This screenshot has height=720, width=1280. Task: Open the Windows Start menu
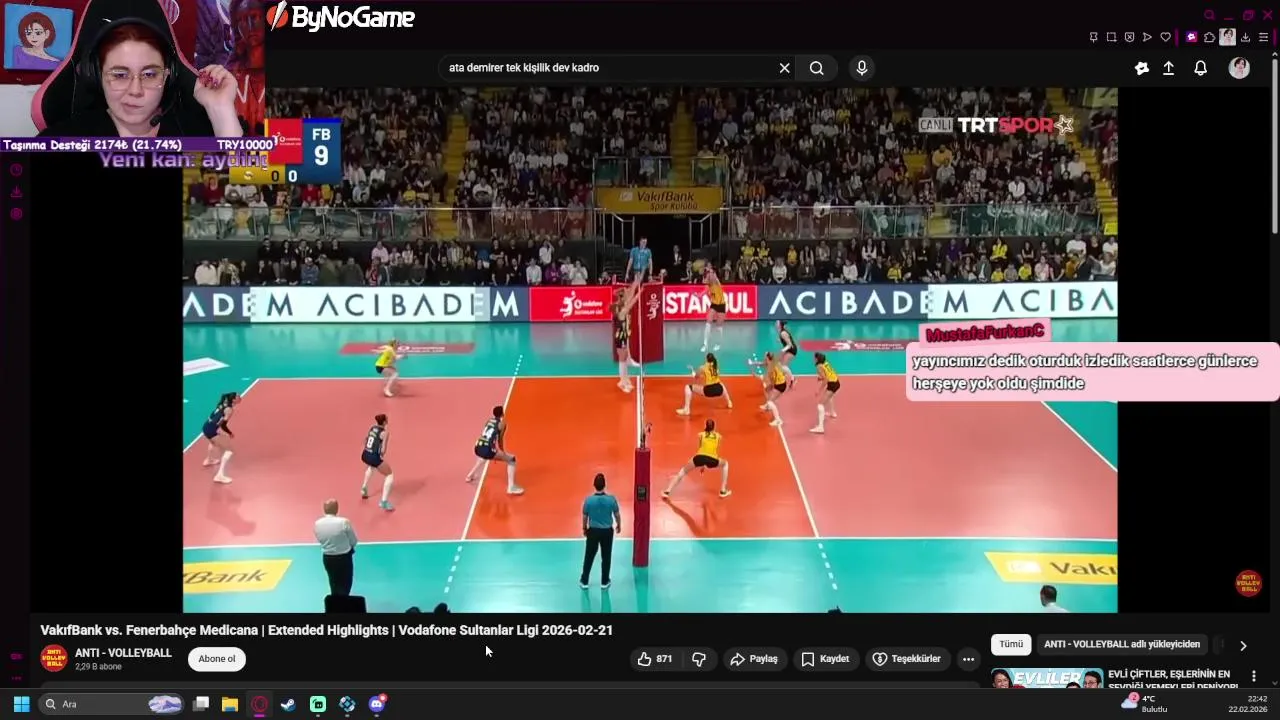click(x=21, y=704)
